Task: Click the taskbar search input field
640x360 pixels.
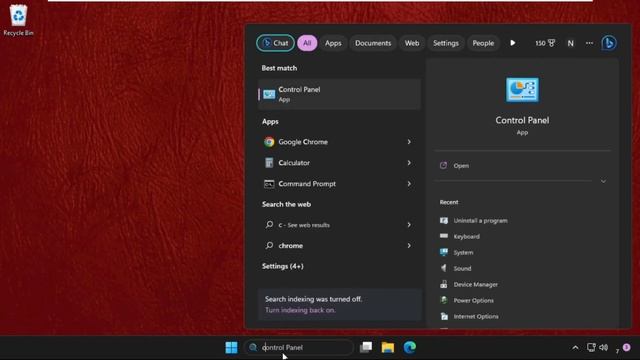Action: point(299,347)
